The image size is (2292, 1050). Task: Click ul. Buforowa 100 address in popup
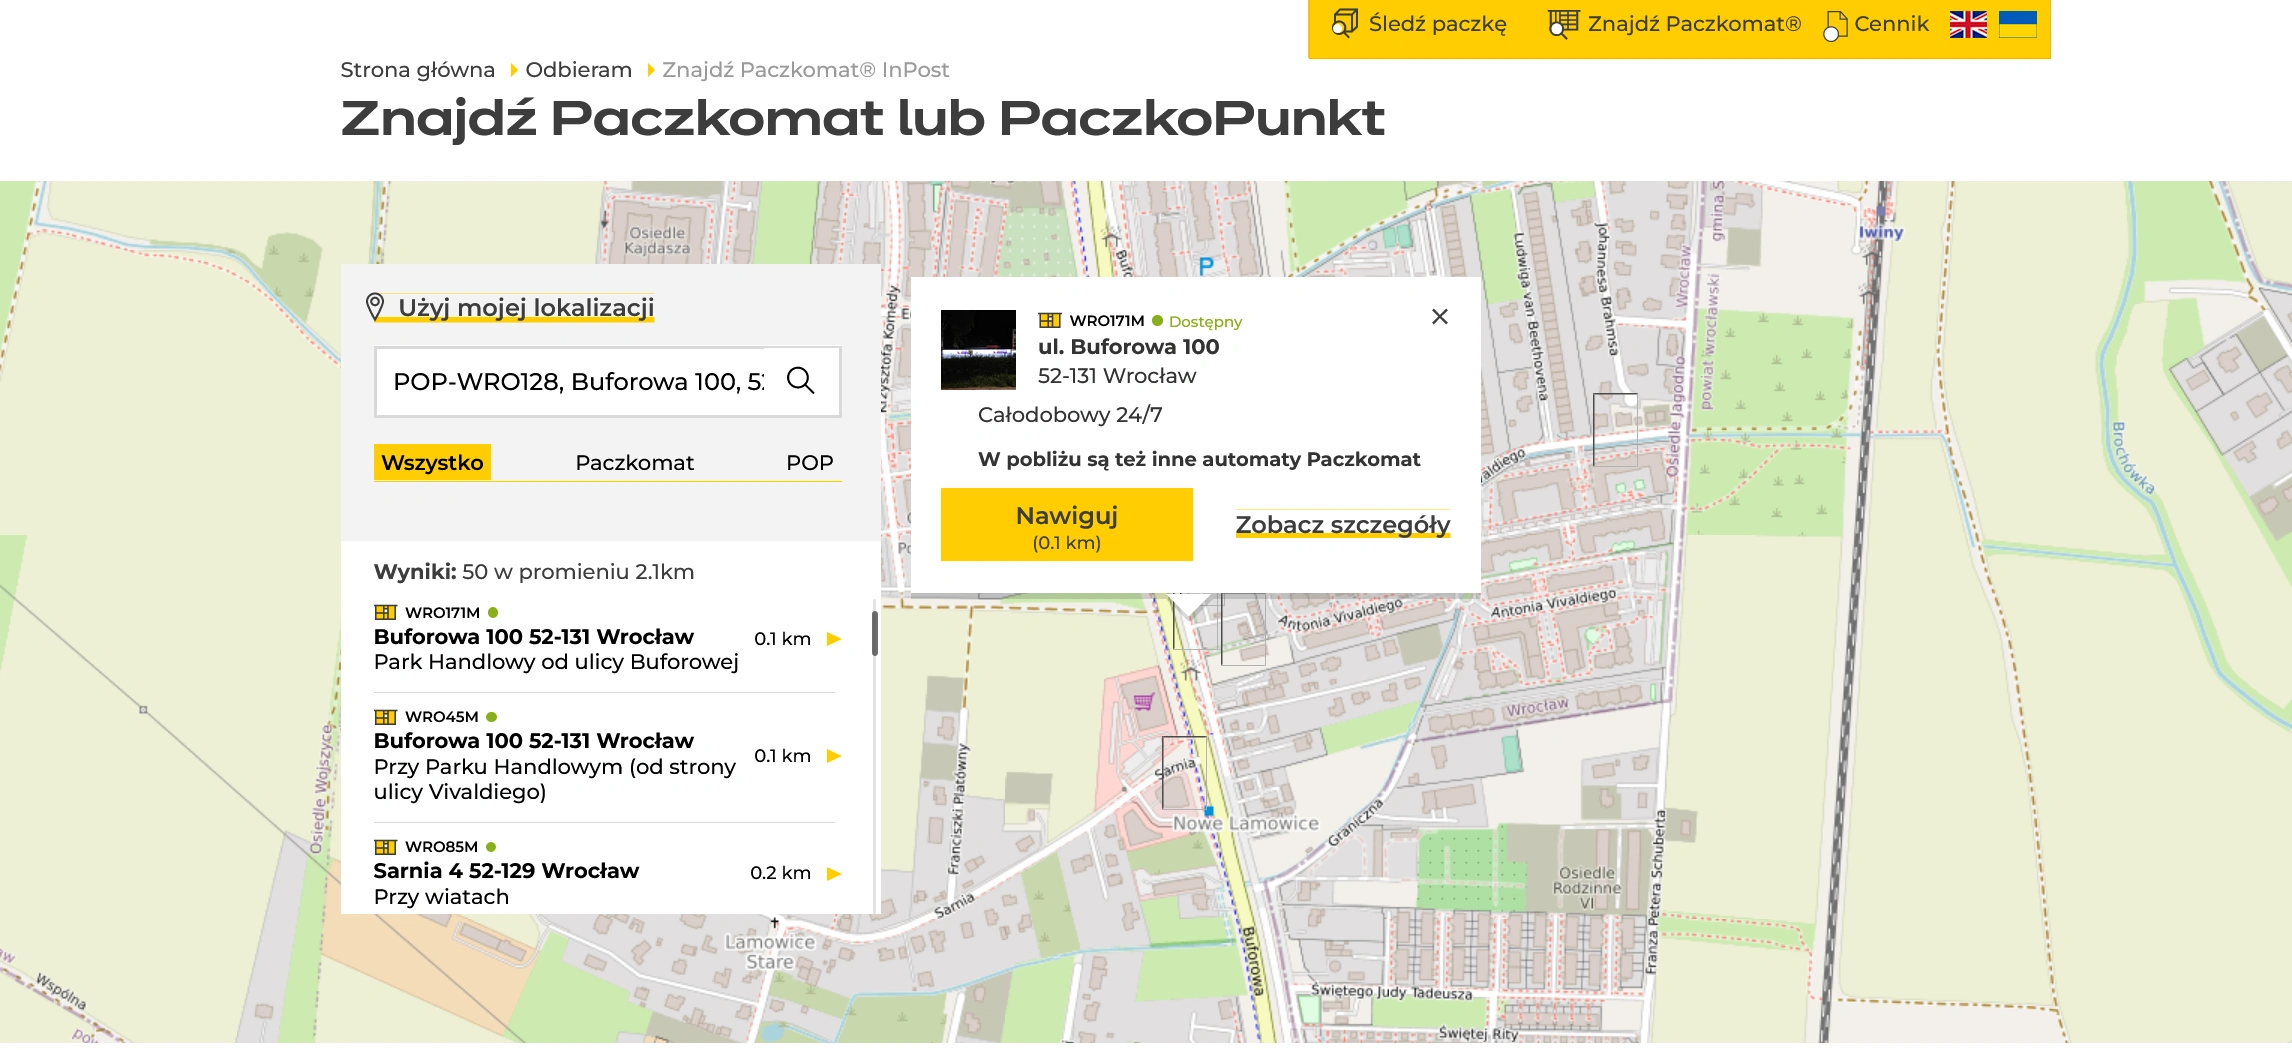[1128, 347]
